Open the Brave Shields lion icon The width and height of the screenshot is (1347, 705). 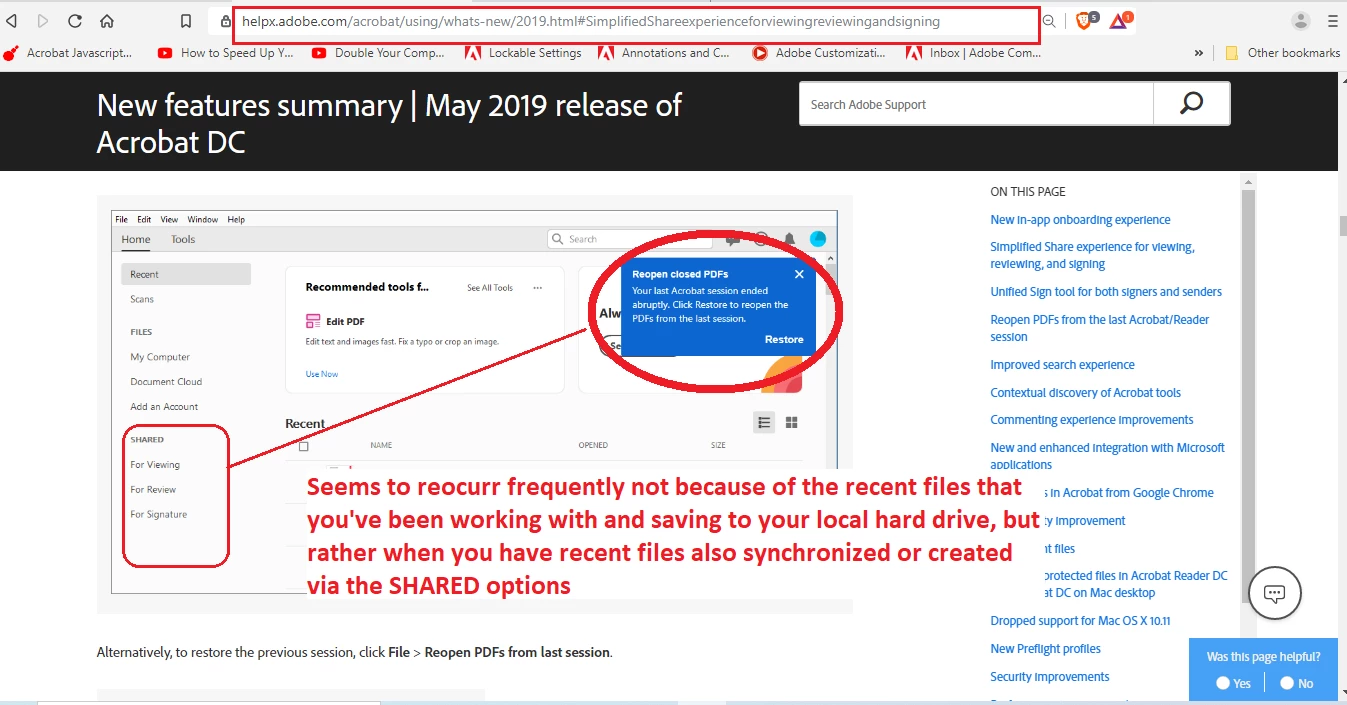pos(1085,21)
